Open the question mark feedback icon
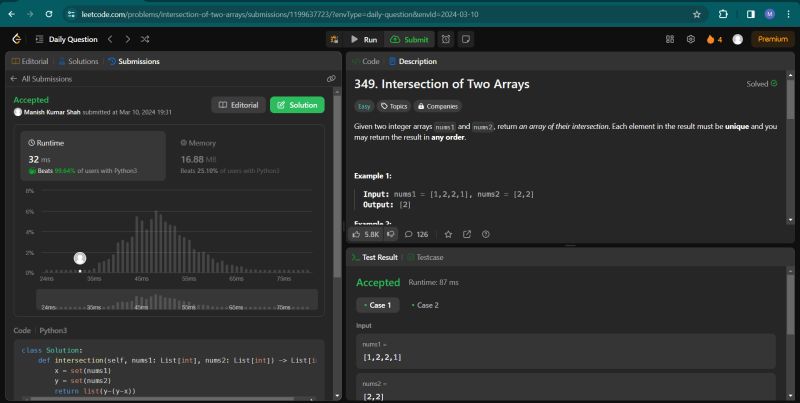 [486, 234]
